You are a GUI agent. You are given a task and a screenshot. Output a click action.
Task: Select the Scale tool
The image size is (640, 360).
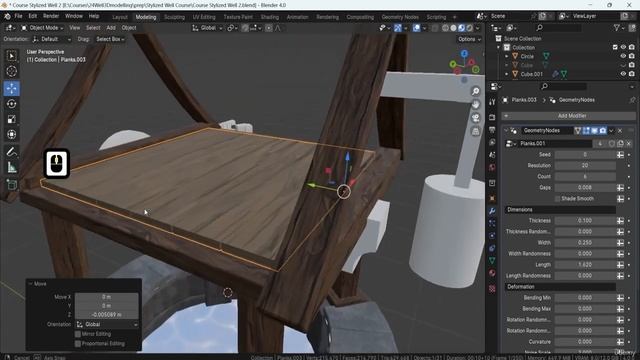coord(11,119)
